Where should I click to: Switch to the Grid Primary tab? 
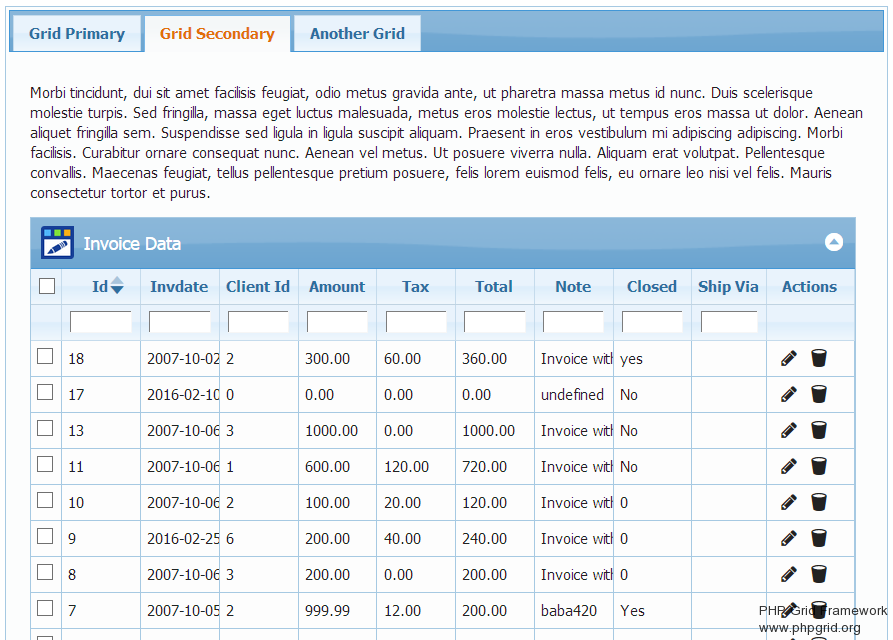point(77,34)
